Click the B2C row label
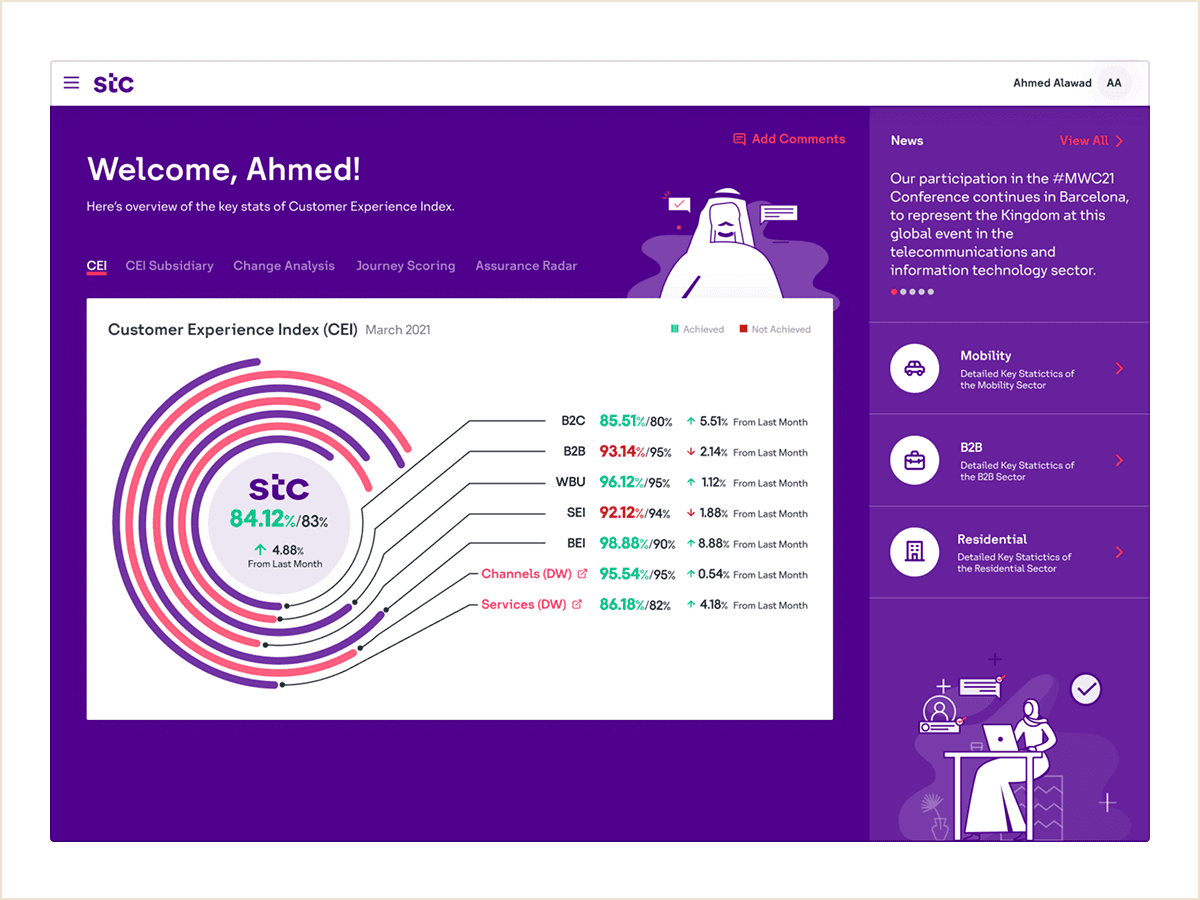Viewport: 1200px width, 900px height. [573, 421]
